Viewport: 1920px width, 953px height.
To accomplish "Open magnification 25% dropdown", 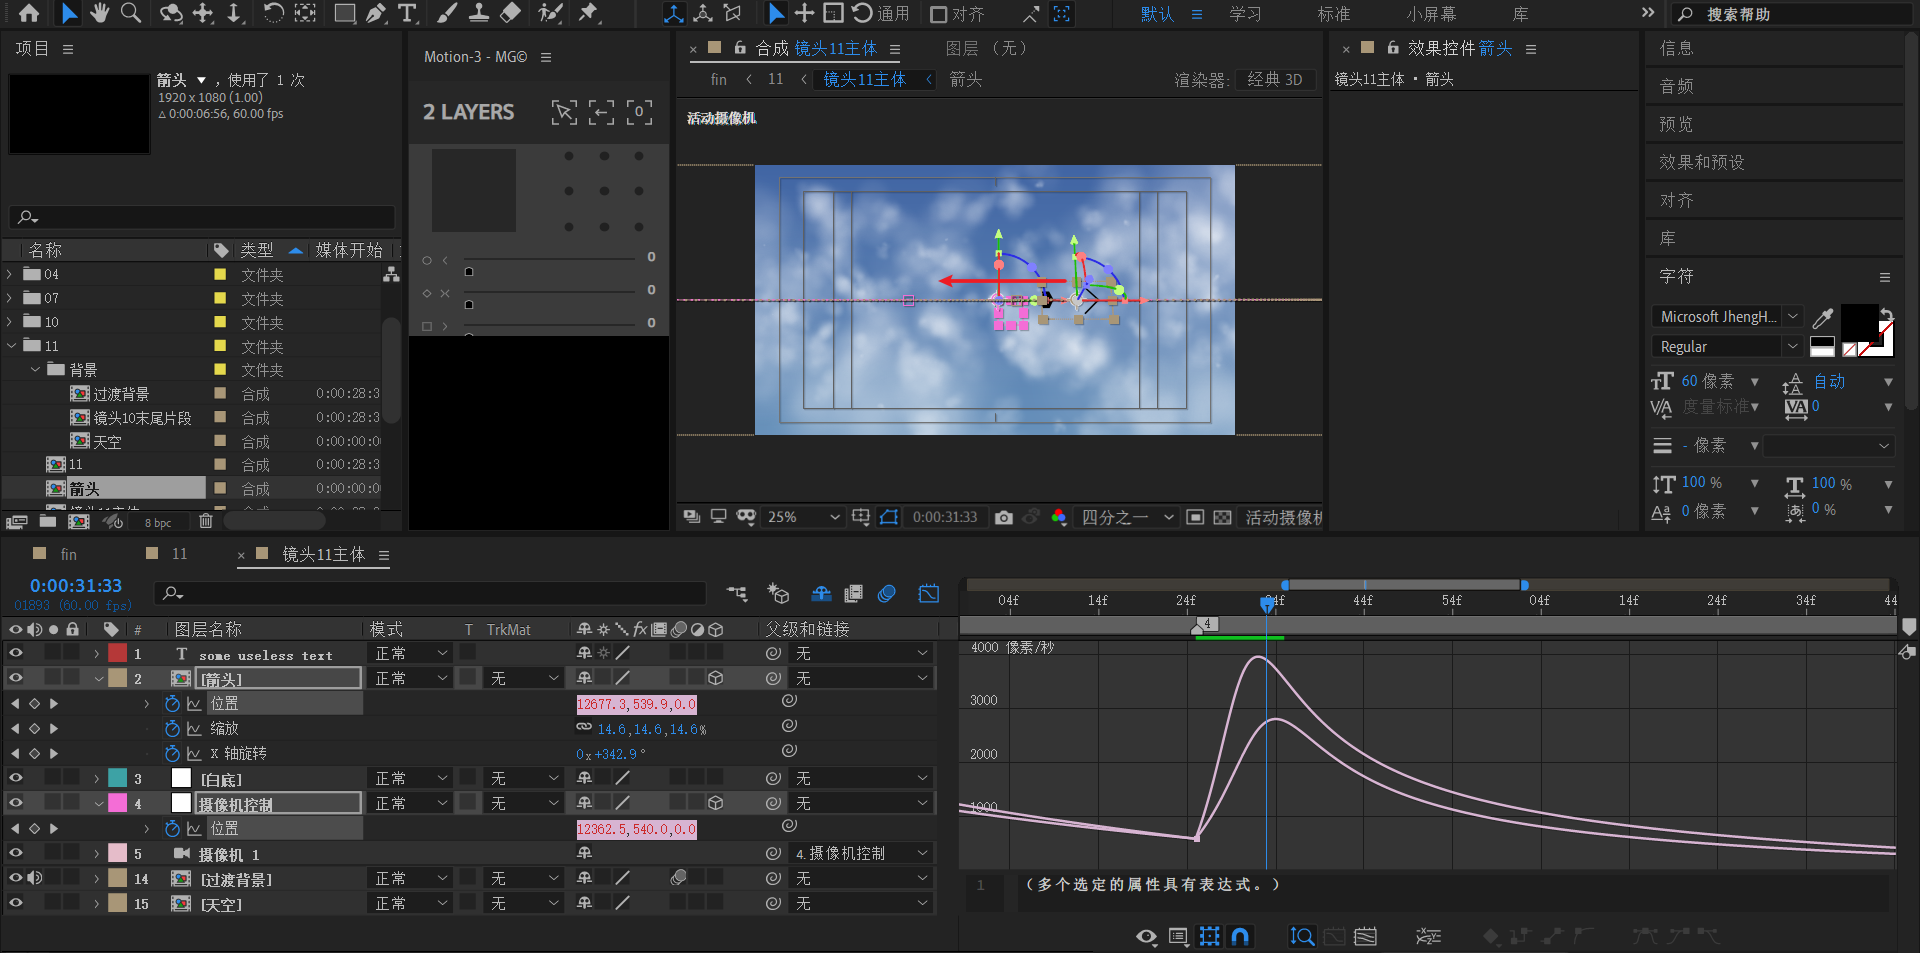I will [x=803, y=517].
